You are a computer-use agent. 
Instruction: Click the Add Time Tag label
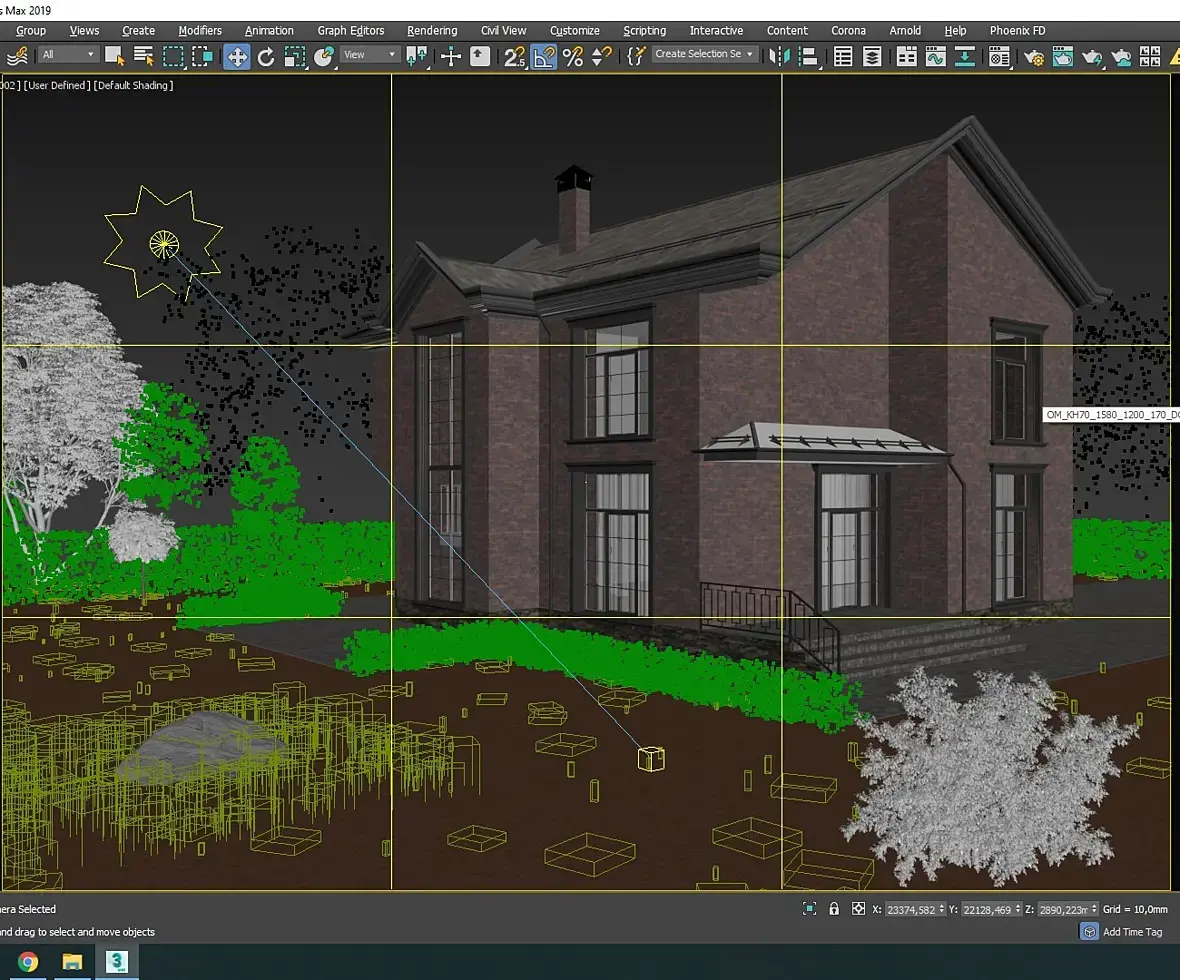[x=1132, y=932]
